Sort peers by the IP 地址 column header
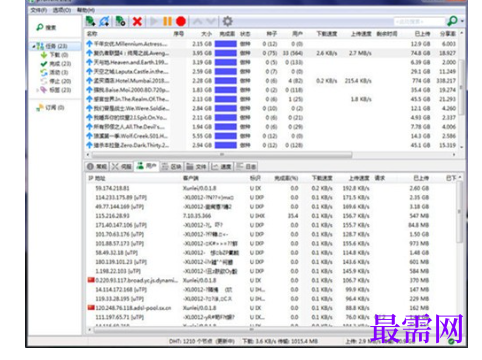Image resolution: width=482 pixels, height=360 pixels. click(x=97, y=178)
